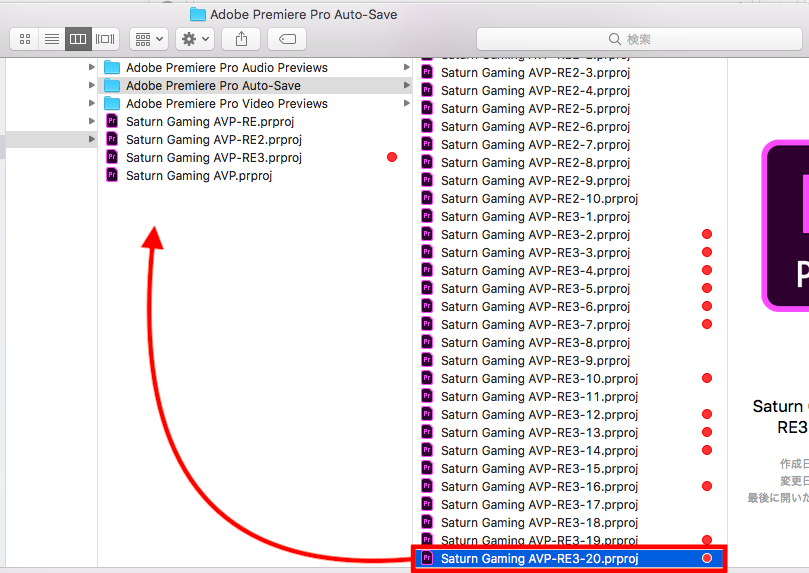The image size is (809, 573).
Task: Click Premiere icon of AVP-RE.prproj
Action: [112, 121]
